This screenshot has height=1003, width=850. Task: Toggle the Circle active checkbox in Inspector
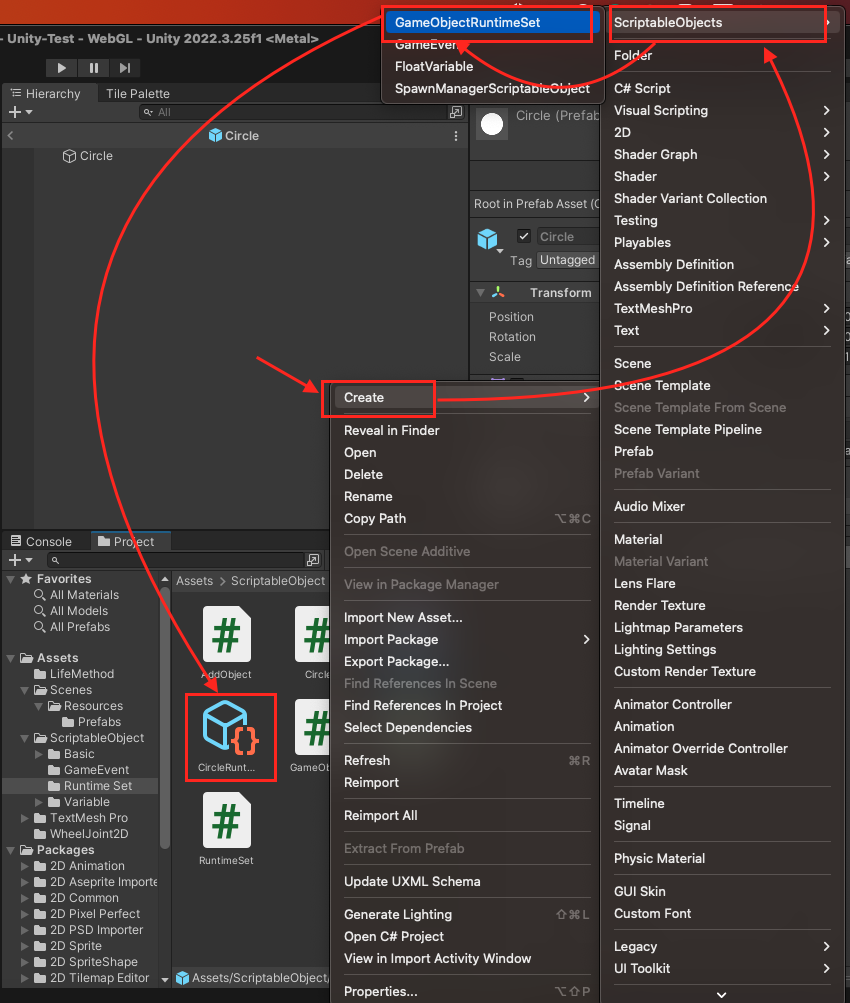coord(524,236)
